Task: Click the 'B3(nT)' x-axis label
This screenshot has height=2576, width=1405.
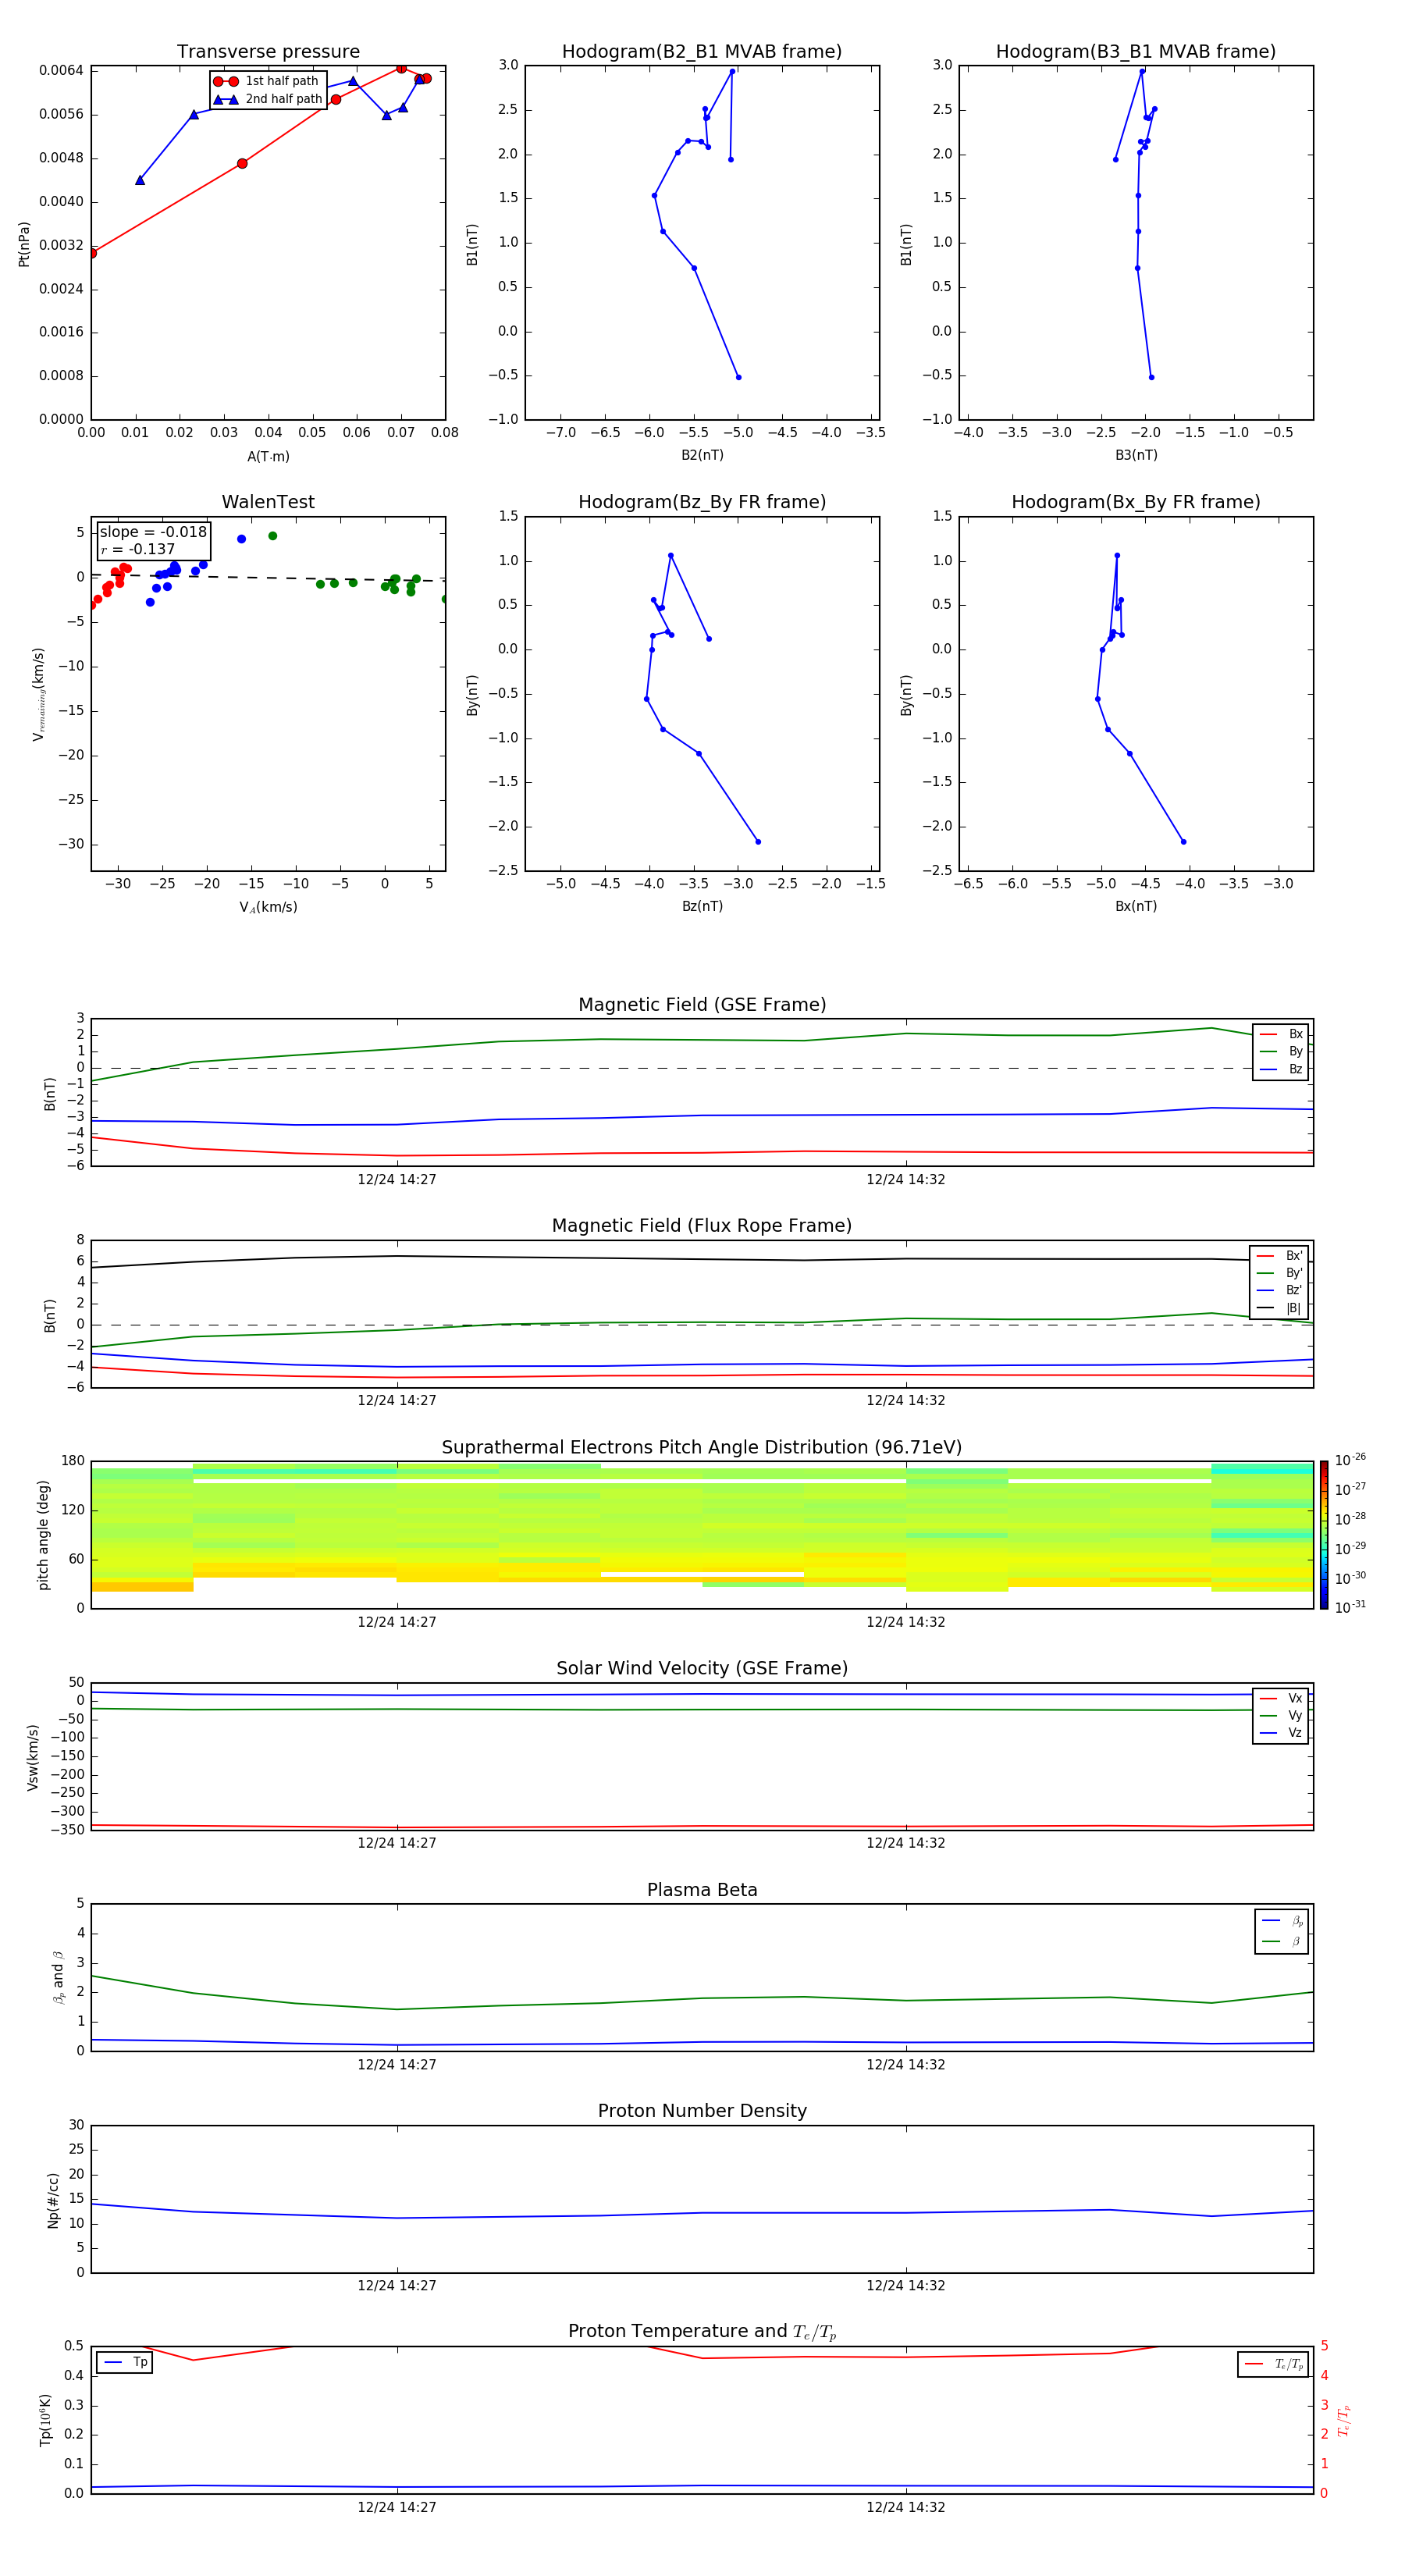Action: [x=1136, y=455]
